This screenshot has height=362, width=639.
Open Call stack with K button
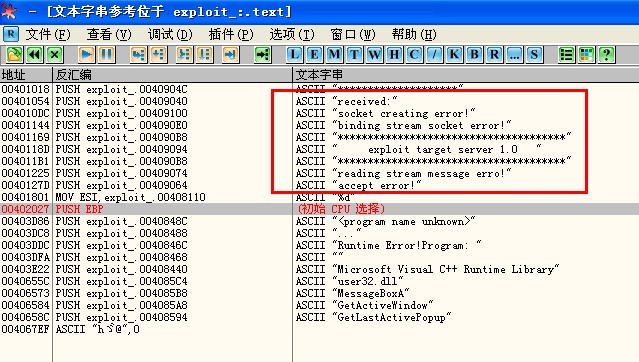click(454, 54)
